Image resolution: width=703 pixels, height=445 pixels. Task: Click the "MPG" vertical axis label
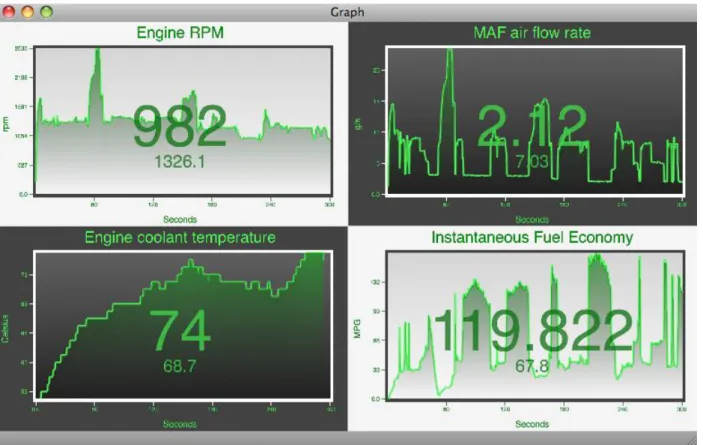357,328
